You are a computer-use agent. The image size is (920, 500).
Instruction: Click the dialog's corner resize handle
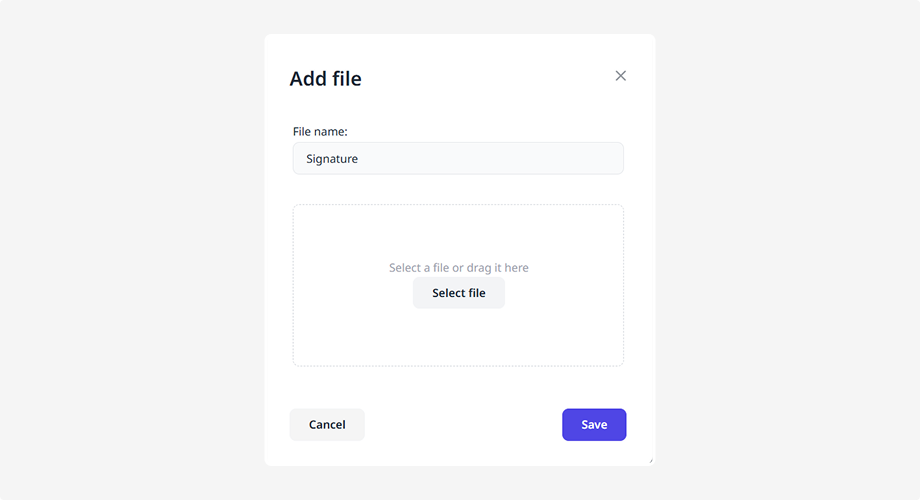click(651, 461)
